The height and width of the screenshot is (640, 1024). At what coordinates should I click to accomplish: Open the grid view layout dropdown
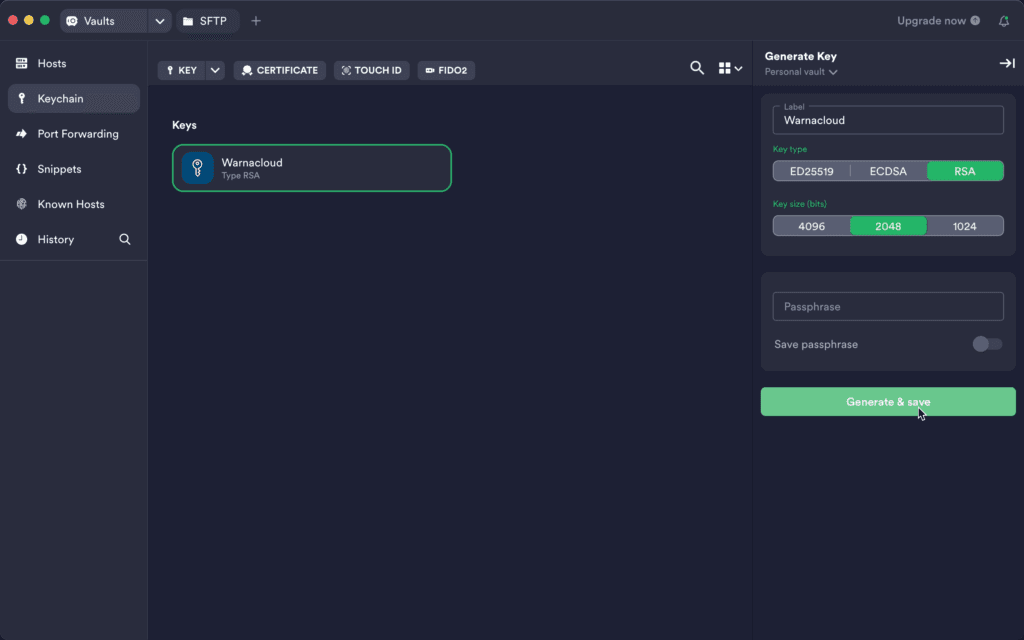730,68
